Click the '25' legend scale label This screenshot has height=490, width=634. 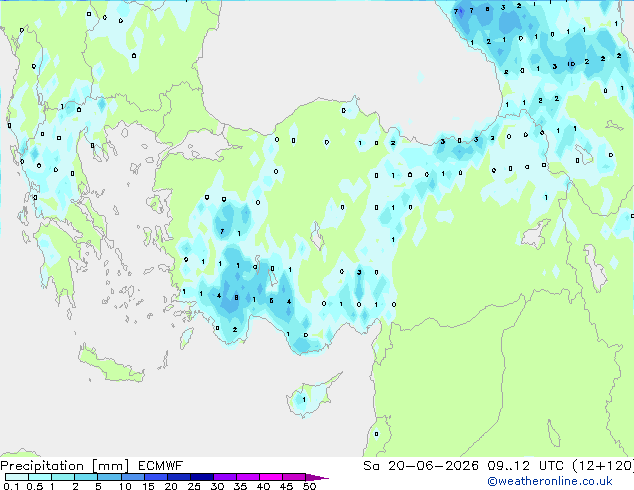coord(194,486)
